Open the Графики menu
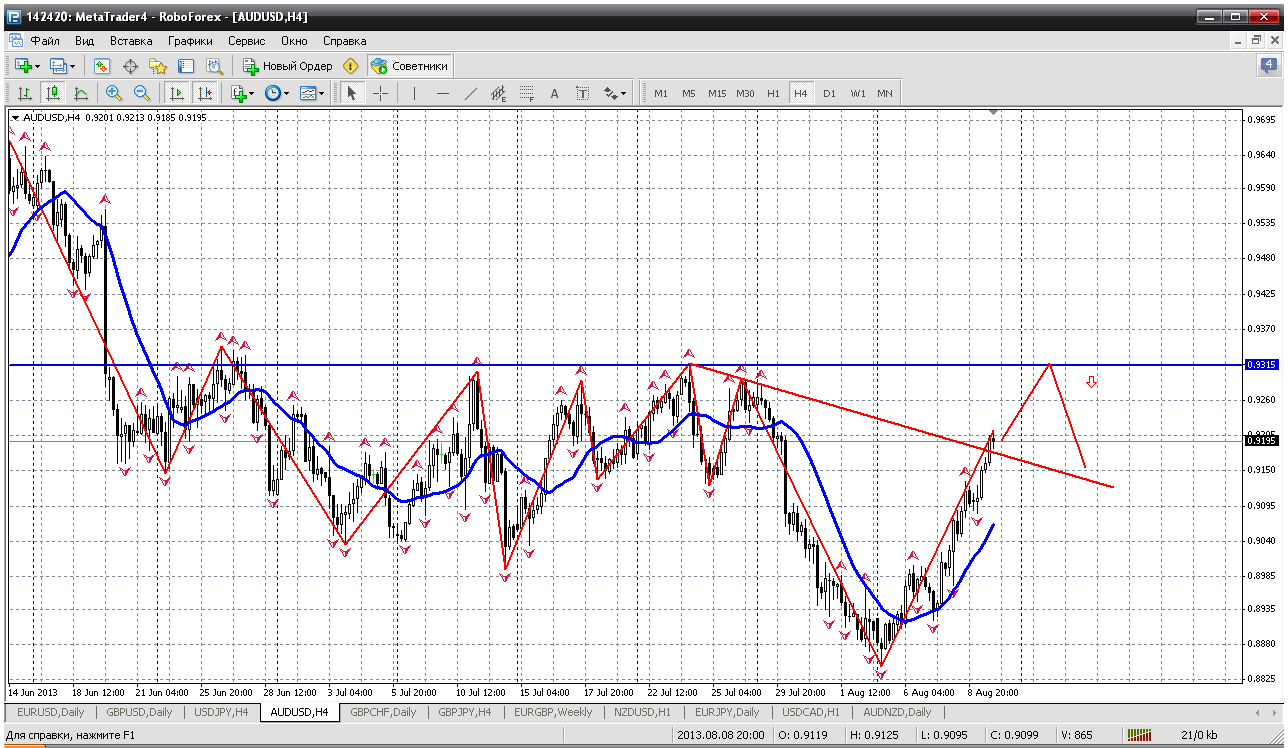The width and height of the screenshot is (1288, 748). tap(190, 41)
